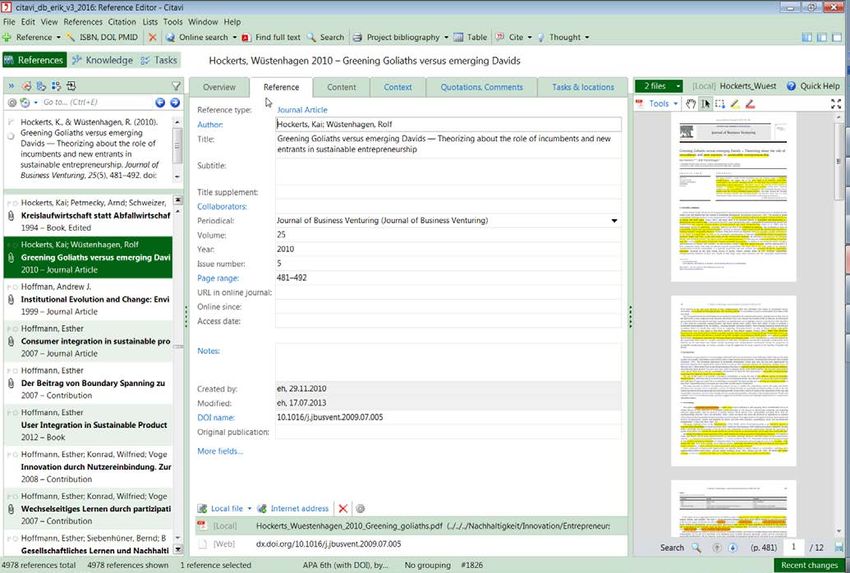
Task: Open the Cite dropdown arrow
Action: click(x=530, y=37)
